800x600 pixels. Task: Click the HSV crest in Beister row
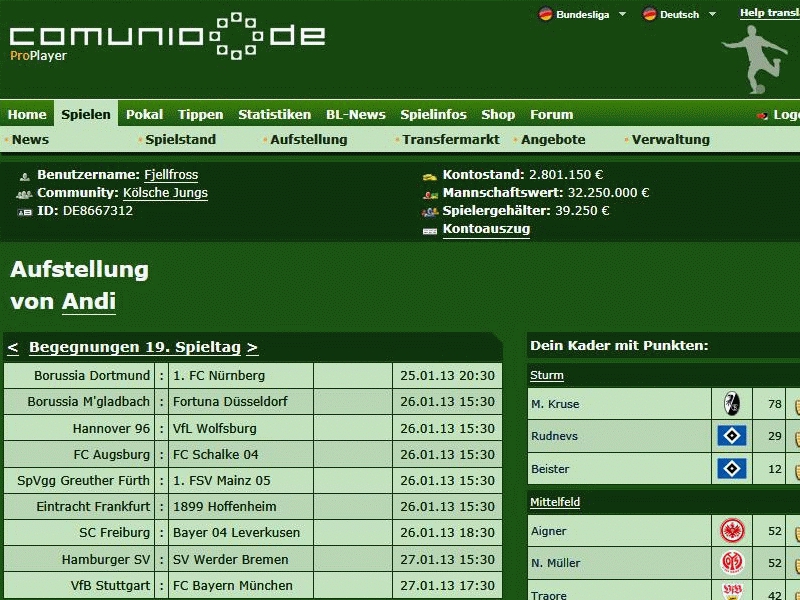tap(732, 468)
